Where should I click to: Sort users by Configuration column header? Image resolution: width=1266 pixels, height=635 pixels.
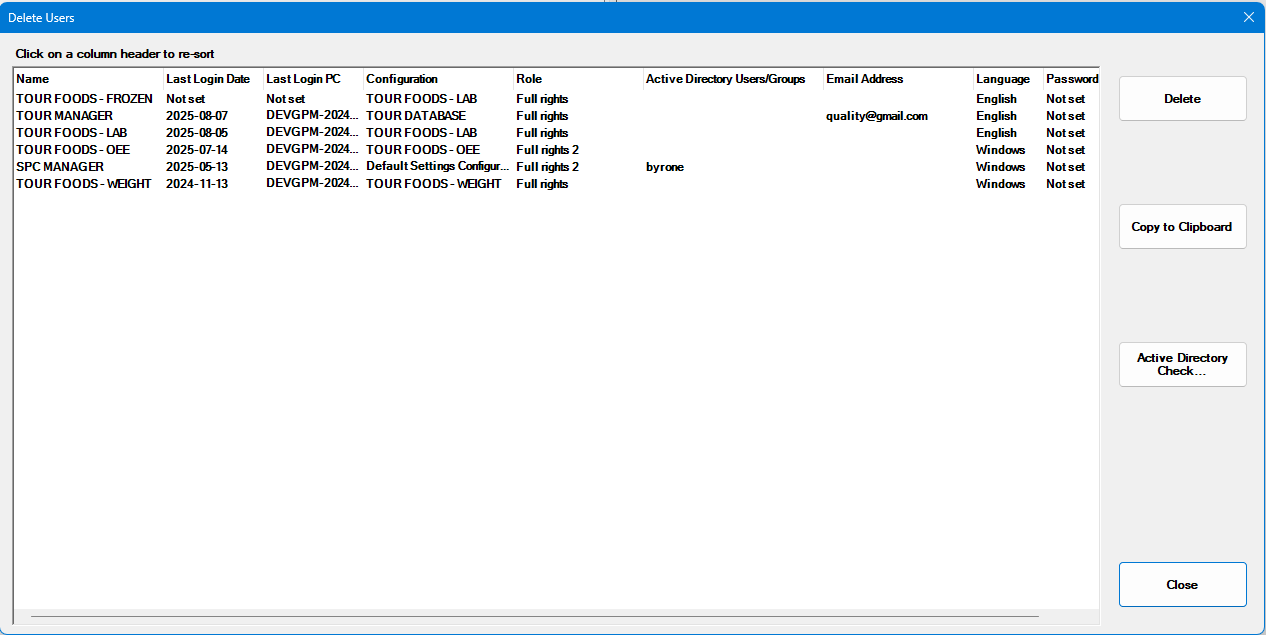pos(437,79)
